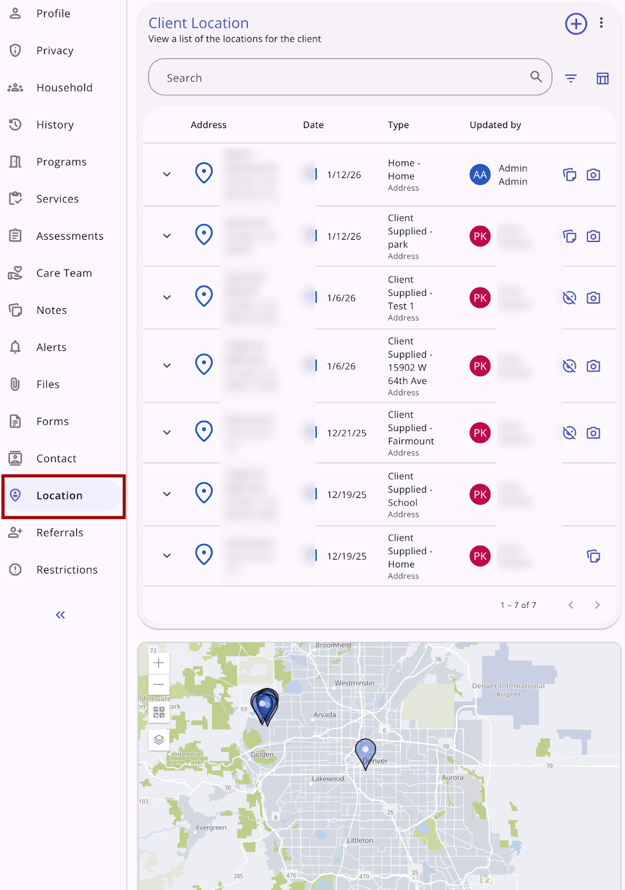The width and height of the screenshot is (625, 890).
Task: Expand the Home - Home location row
Action: pyautogui.click(x=167, y=175)
